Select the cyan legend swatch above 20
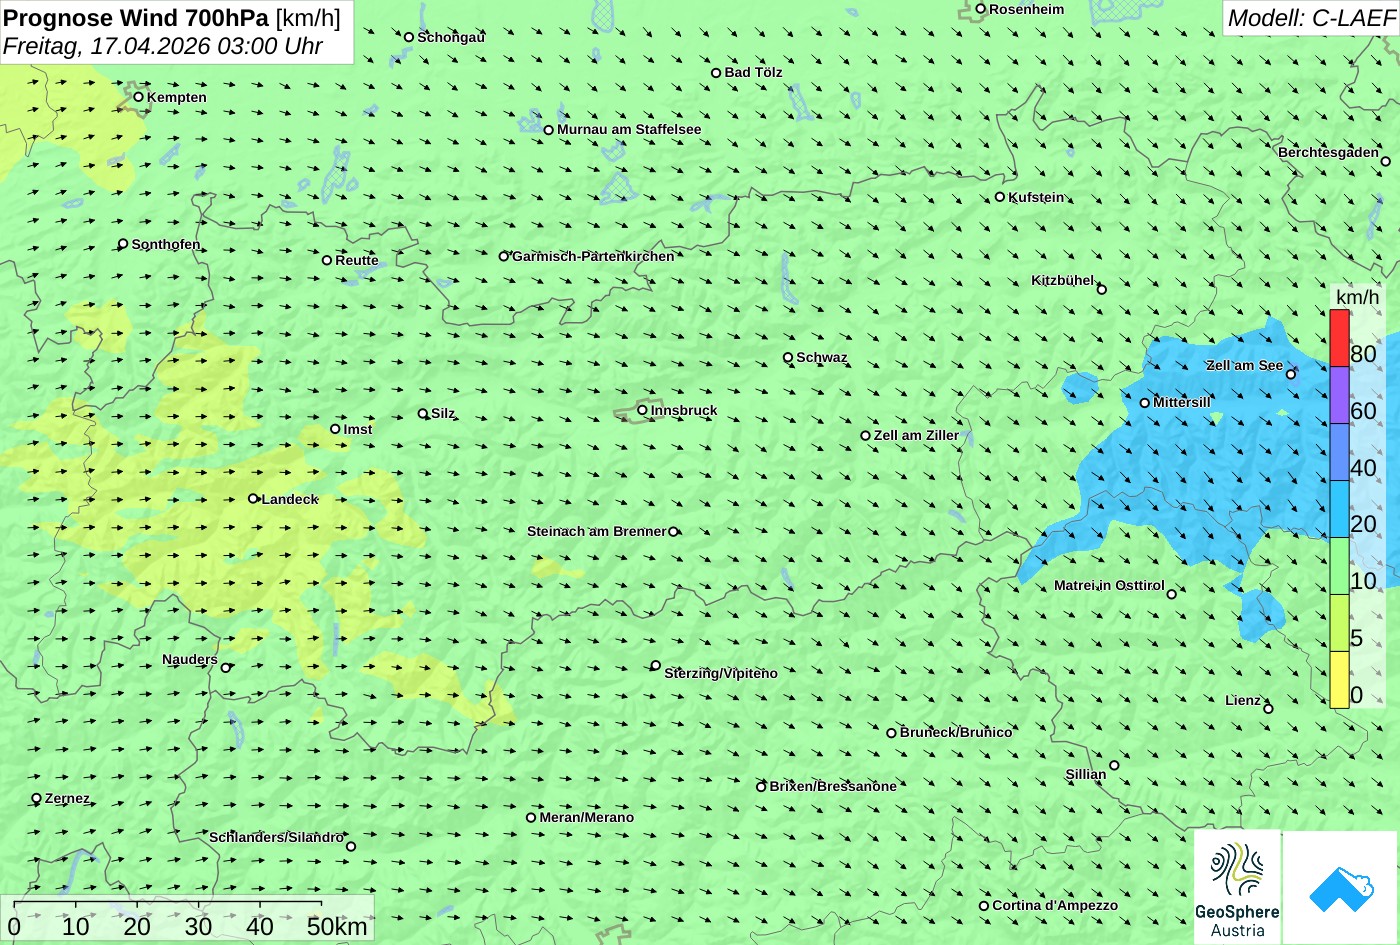The width and height of the screenshot is (1400, 945). [x=1339, y=509]
